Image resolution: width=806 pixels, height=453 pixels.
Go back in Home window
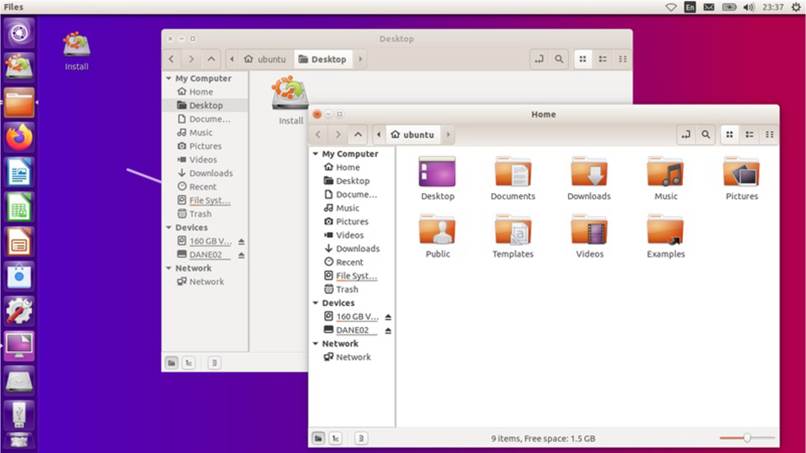tap(318, 135)
